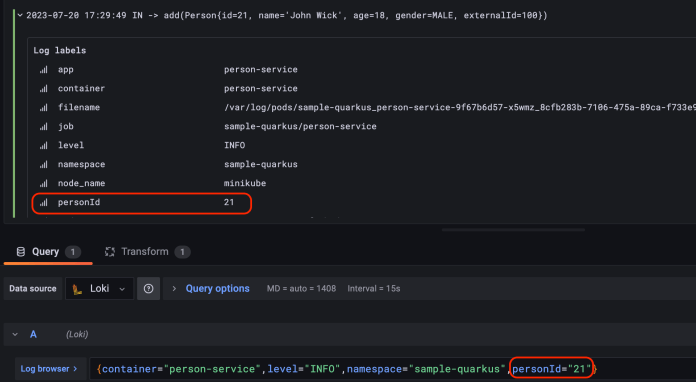Click the (Loki) label in query row
This screenshot has width=696, height=382.
coord(77,335)
